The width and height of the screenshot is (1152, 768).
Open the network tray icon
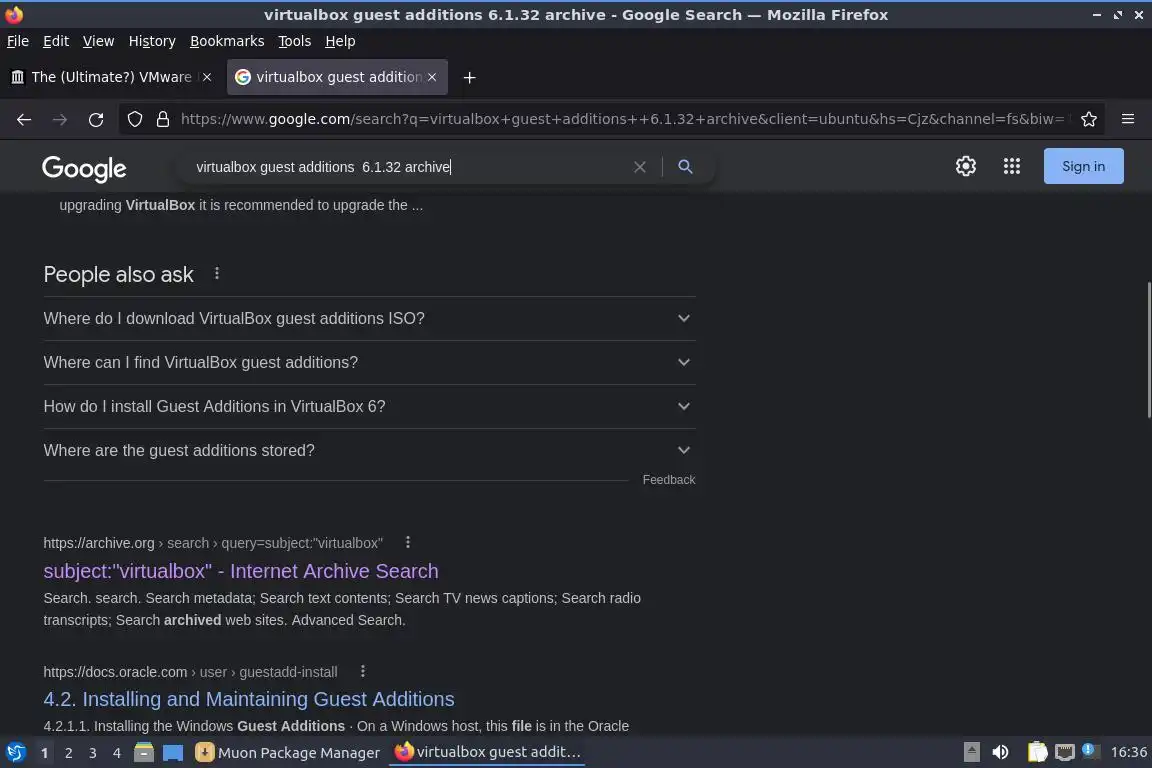[x=1064, y=752]
